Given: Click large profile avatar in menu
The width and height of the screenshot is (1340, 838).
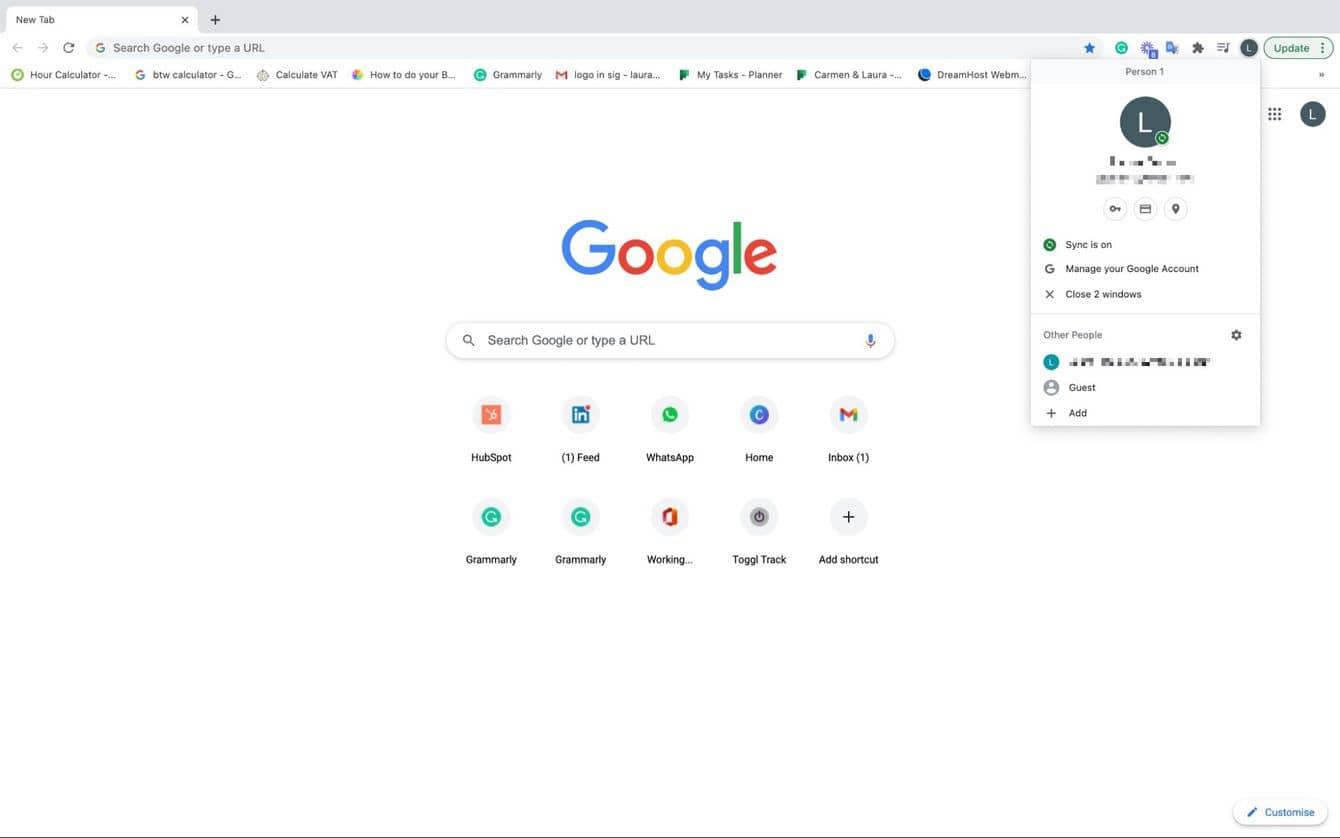Looking at the screenshot, I should 1145,122.
